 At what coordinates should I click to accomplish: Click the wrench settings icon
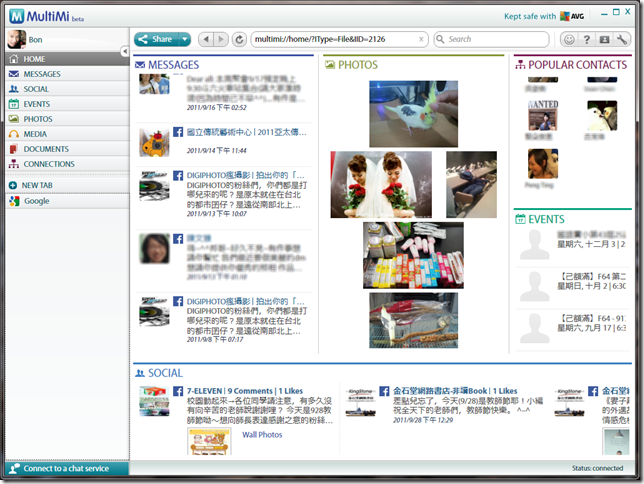pyautogui.click(x=622, y=40)
